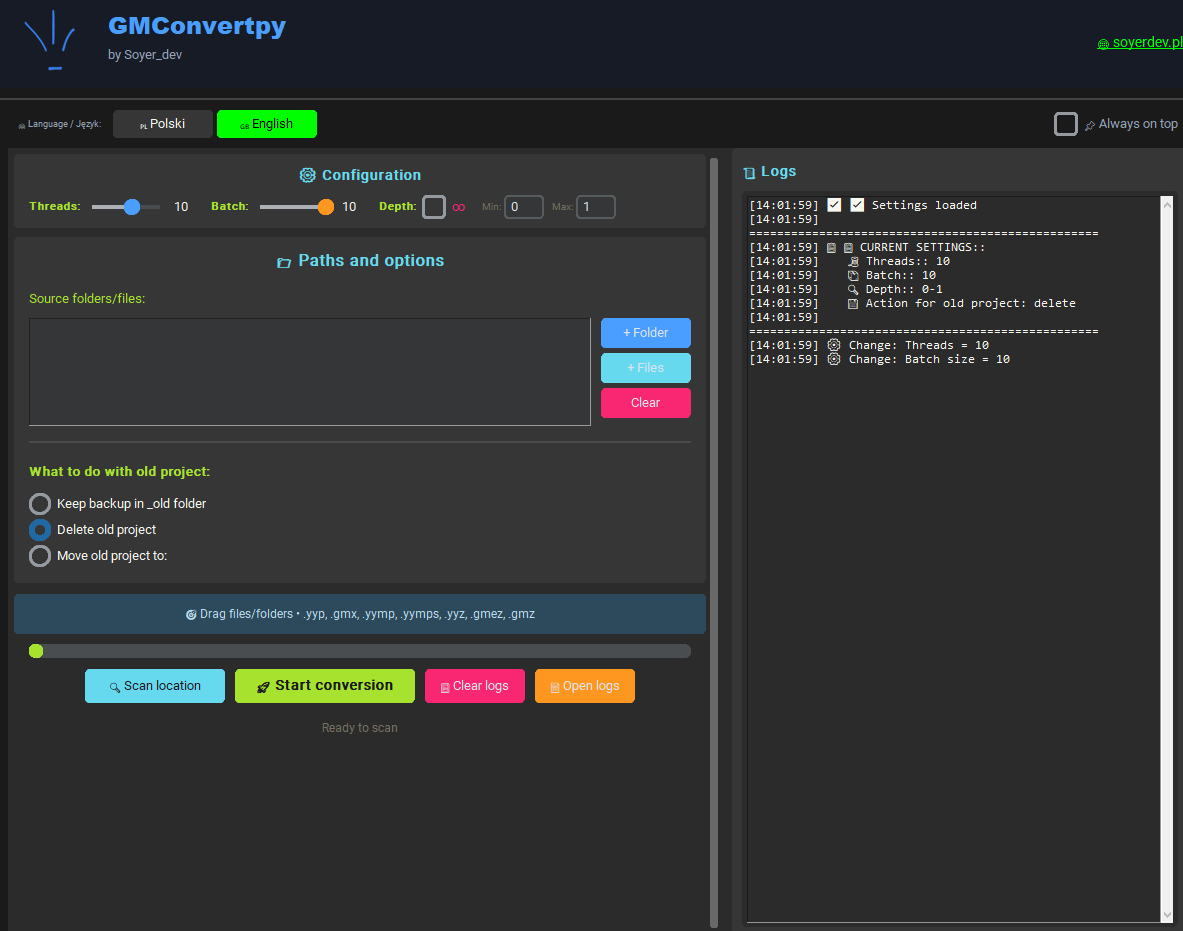This screenshot has width=1183, height=931.
Task: Click 'by Soyer_dev' subtitle text
Action: click(x=145, y=55)
